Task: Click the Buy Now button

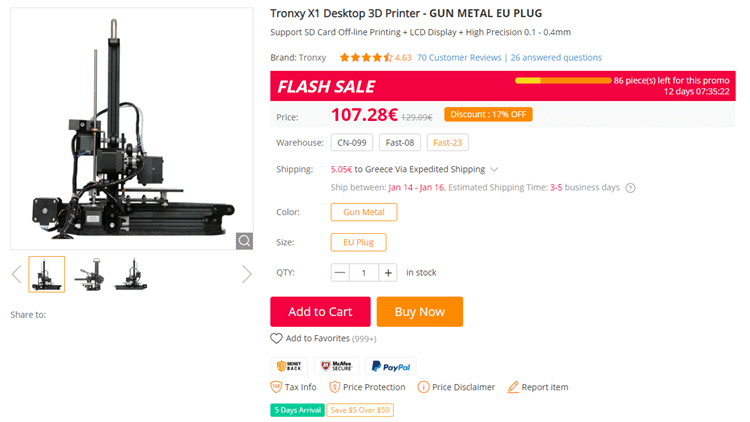Action: pyautogui.click(x=419, y=312)
